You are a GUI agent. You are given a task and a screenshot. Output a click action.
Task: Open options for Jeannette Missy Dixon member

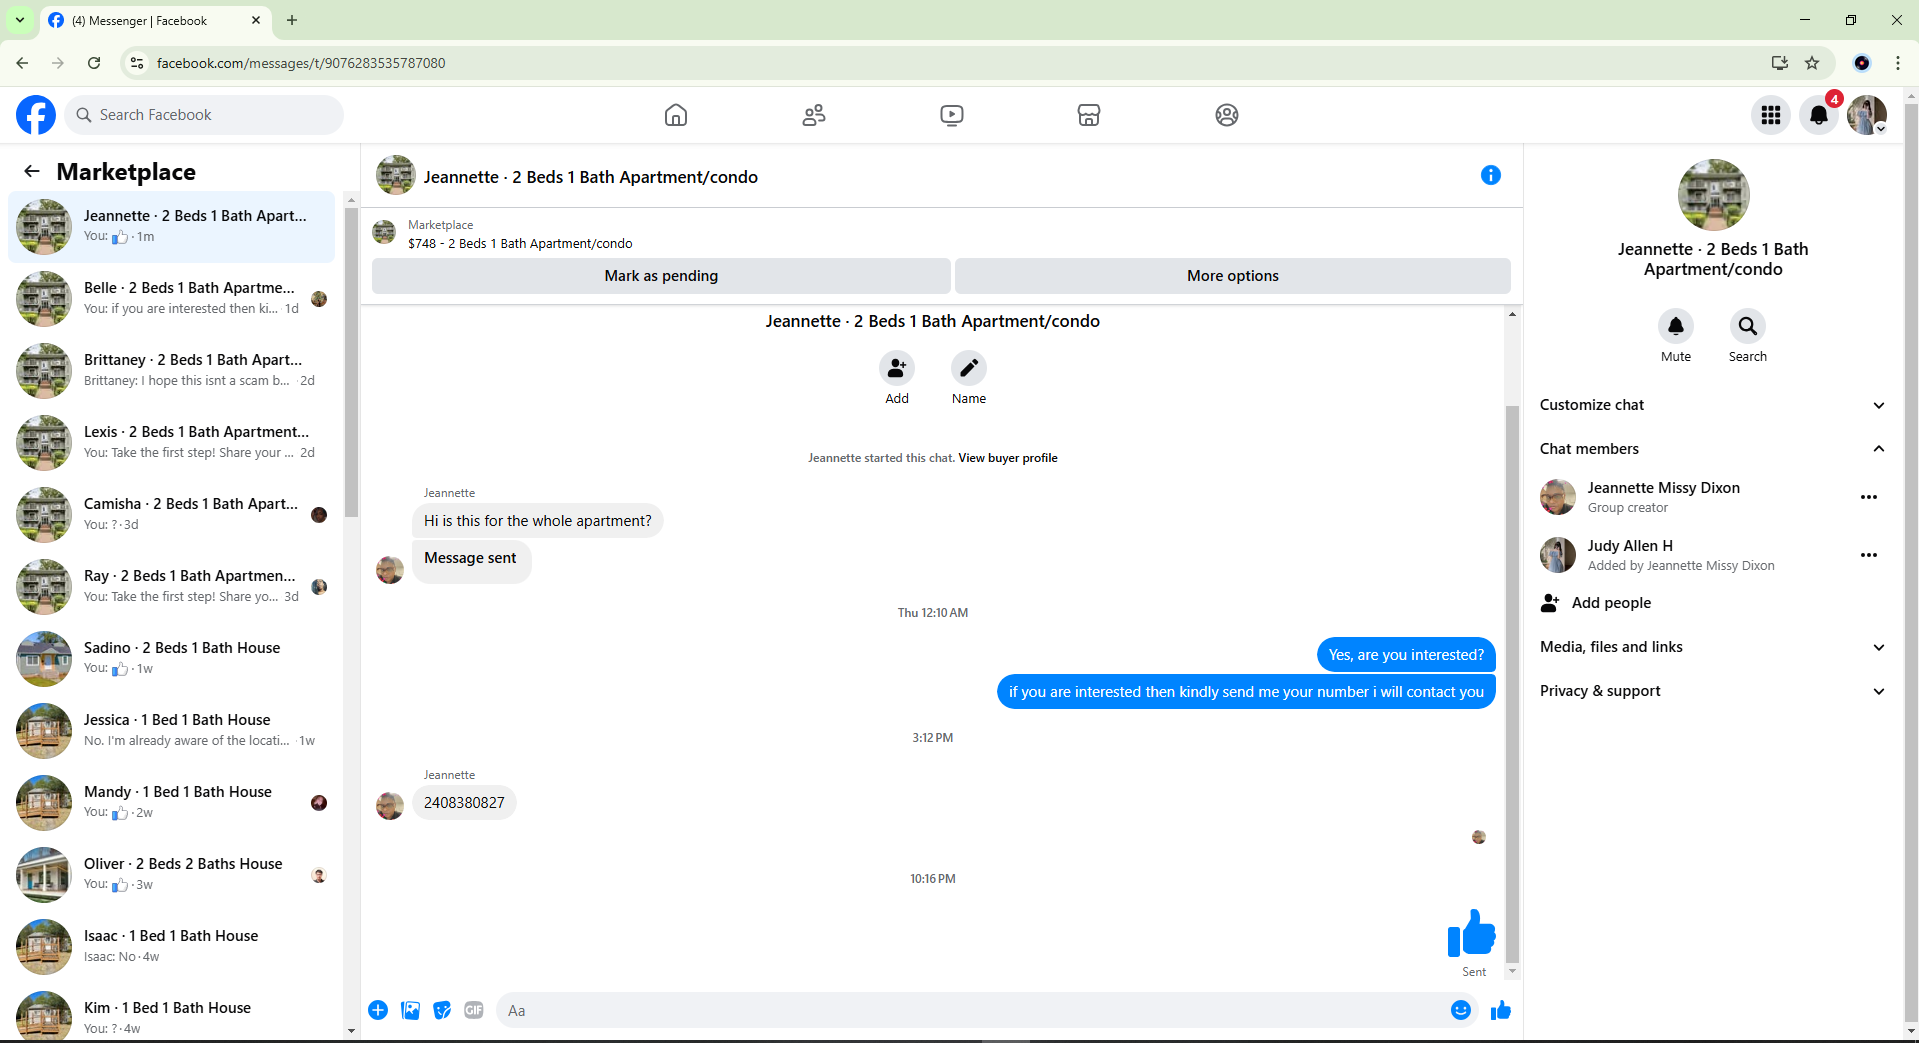(x=1869, y=497)
